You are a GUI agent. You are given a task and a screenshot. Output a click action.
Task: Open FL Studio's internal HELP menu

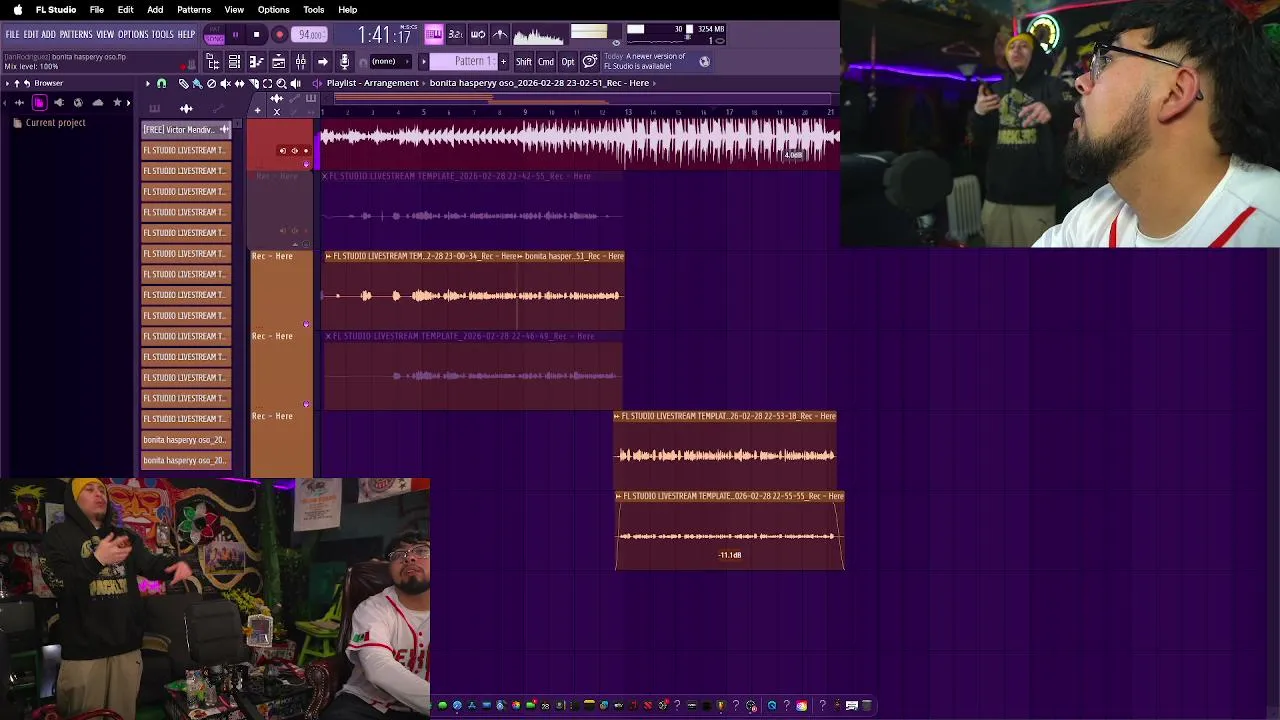pos(186,34)
